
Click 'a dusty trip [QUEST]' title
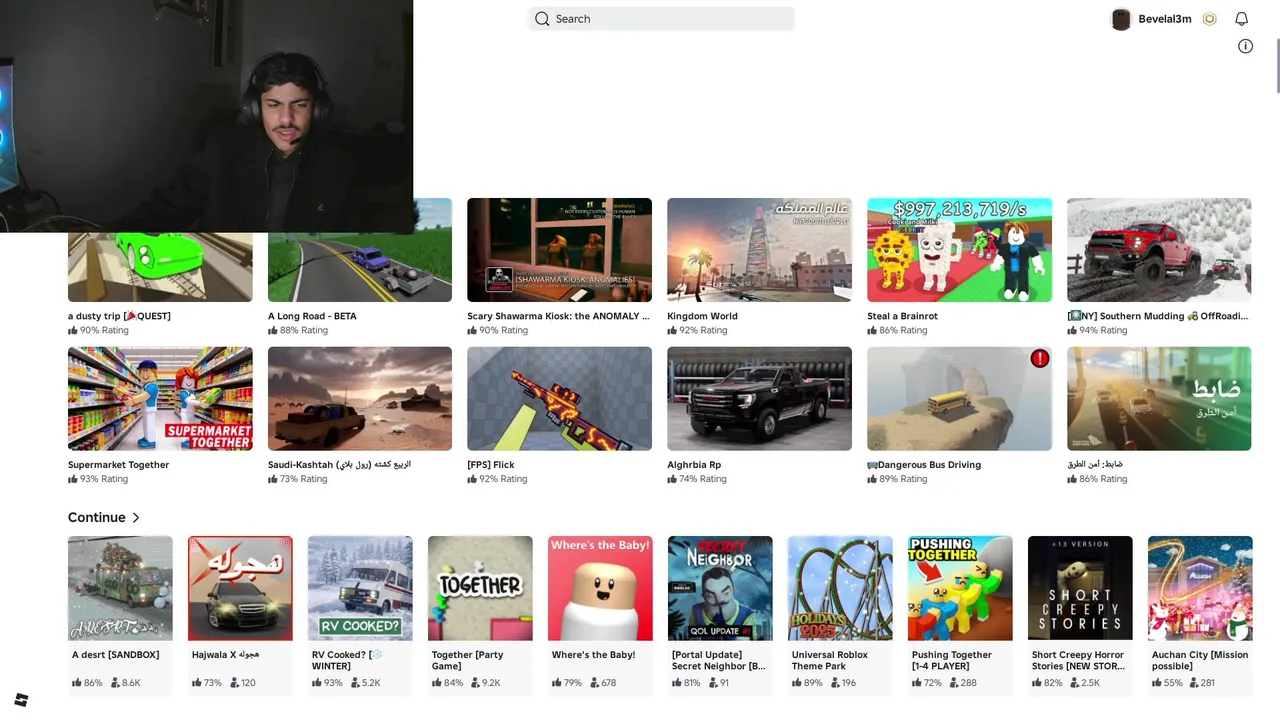tap(119, 316)
